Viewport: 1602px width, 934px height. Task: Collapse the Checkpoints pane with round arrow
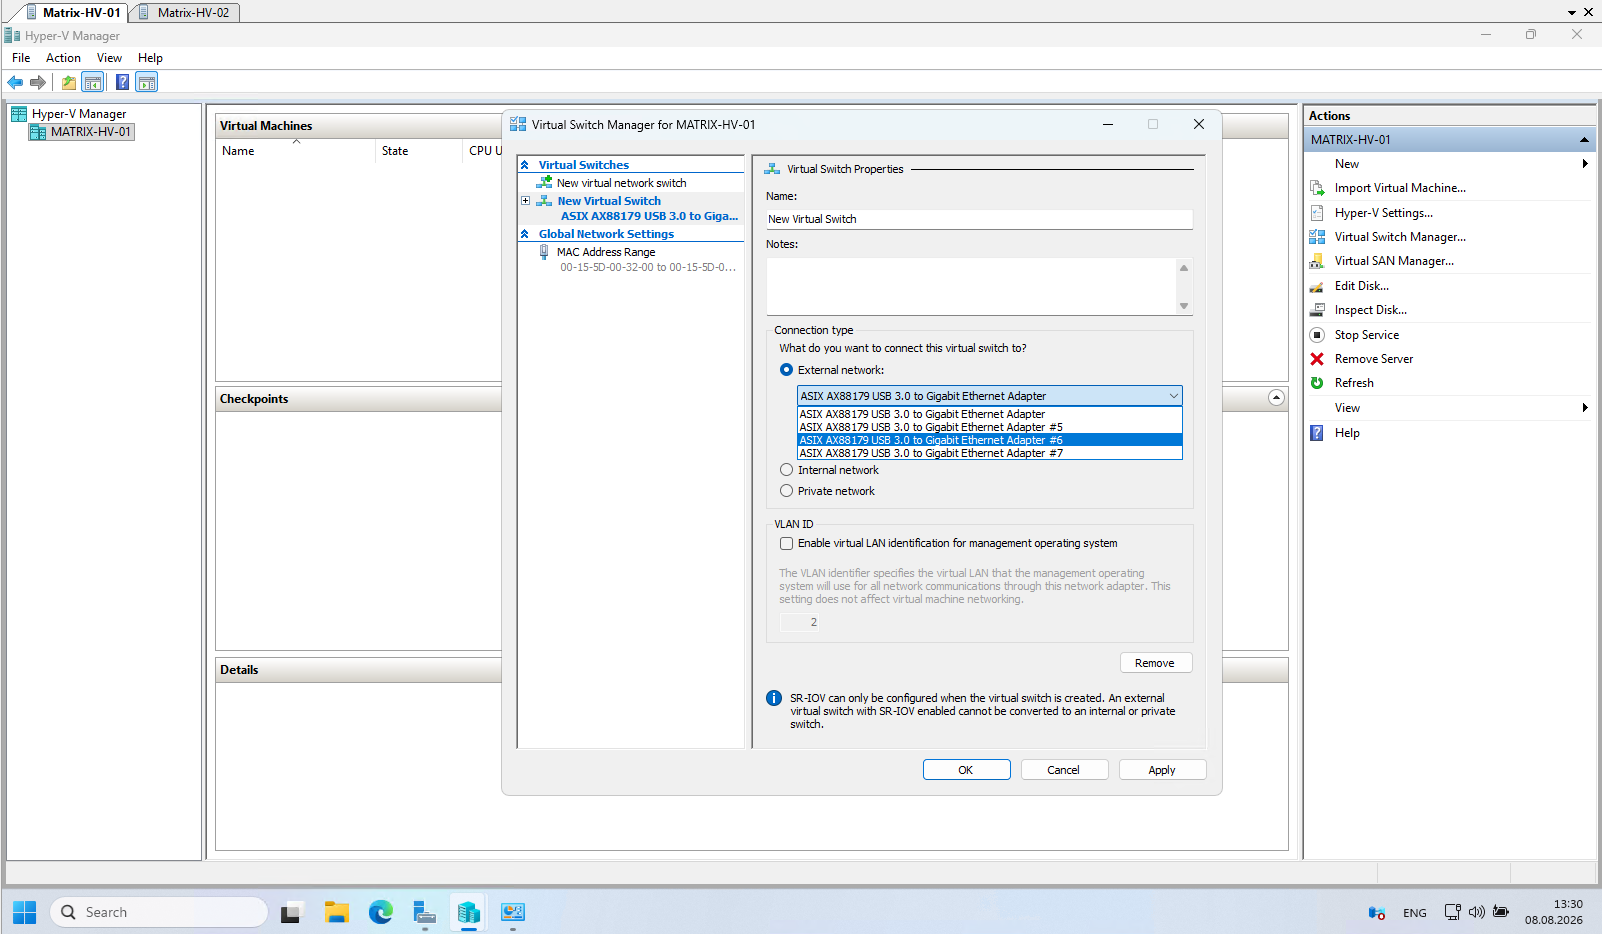tap(1276, 398)
